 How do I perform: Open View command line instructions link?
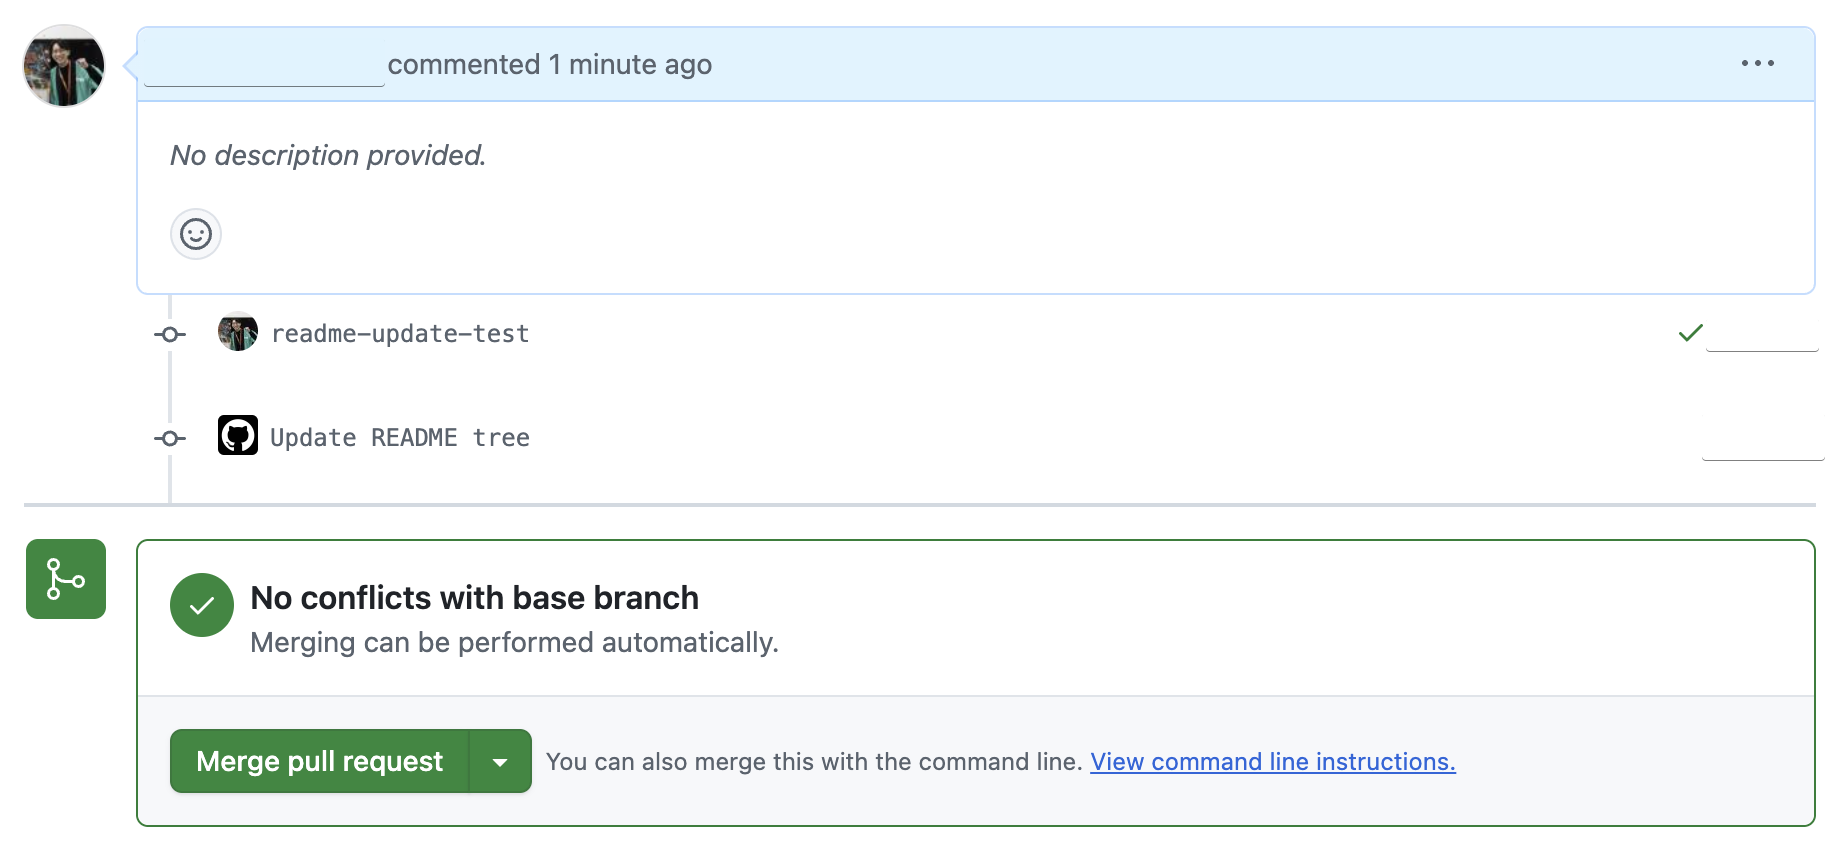1272,762
